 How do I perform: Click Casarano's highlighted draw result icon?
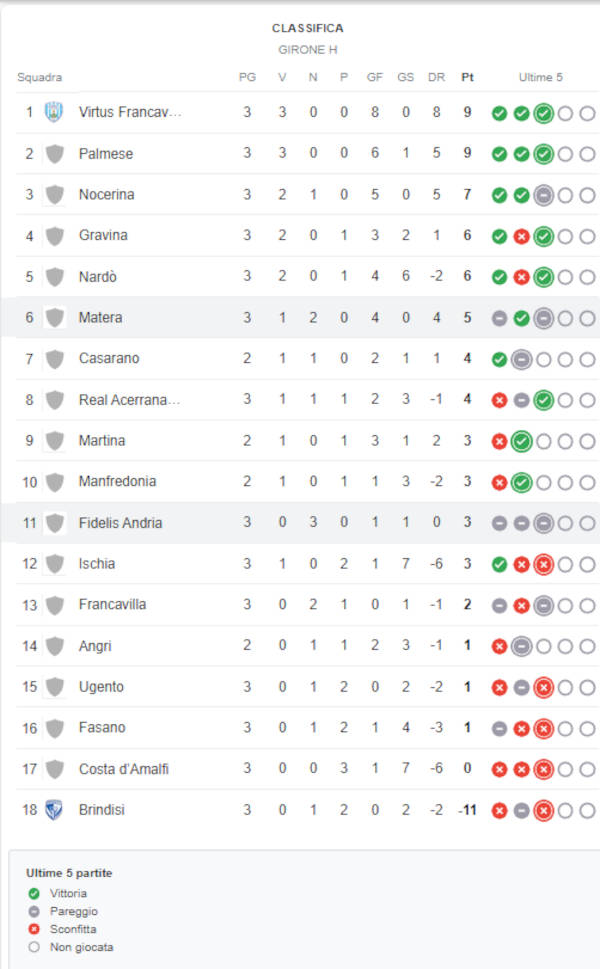(522, 359)
